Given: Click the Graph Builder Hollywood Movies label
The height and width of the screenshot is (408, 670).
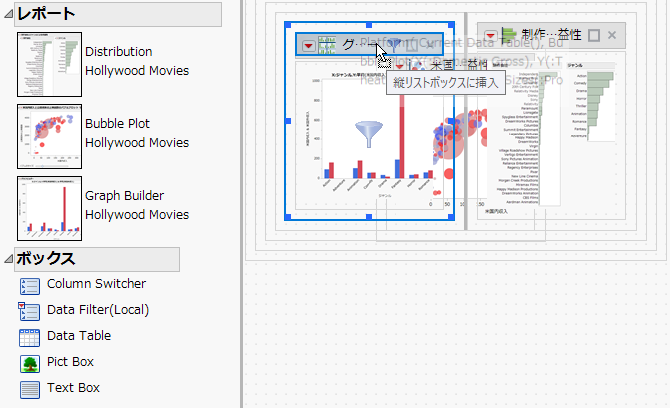Looking at the screenshot, I should coord(137,205).
